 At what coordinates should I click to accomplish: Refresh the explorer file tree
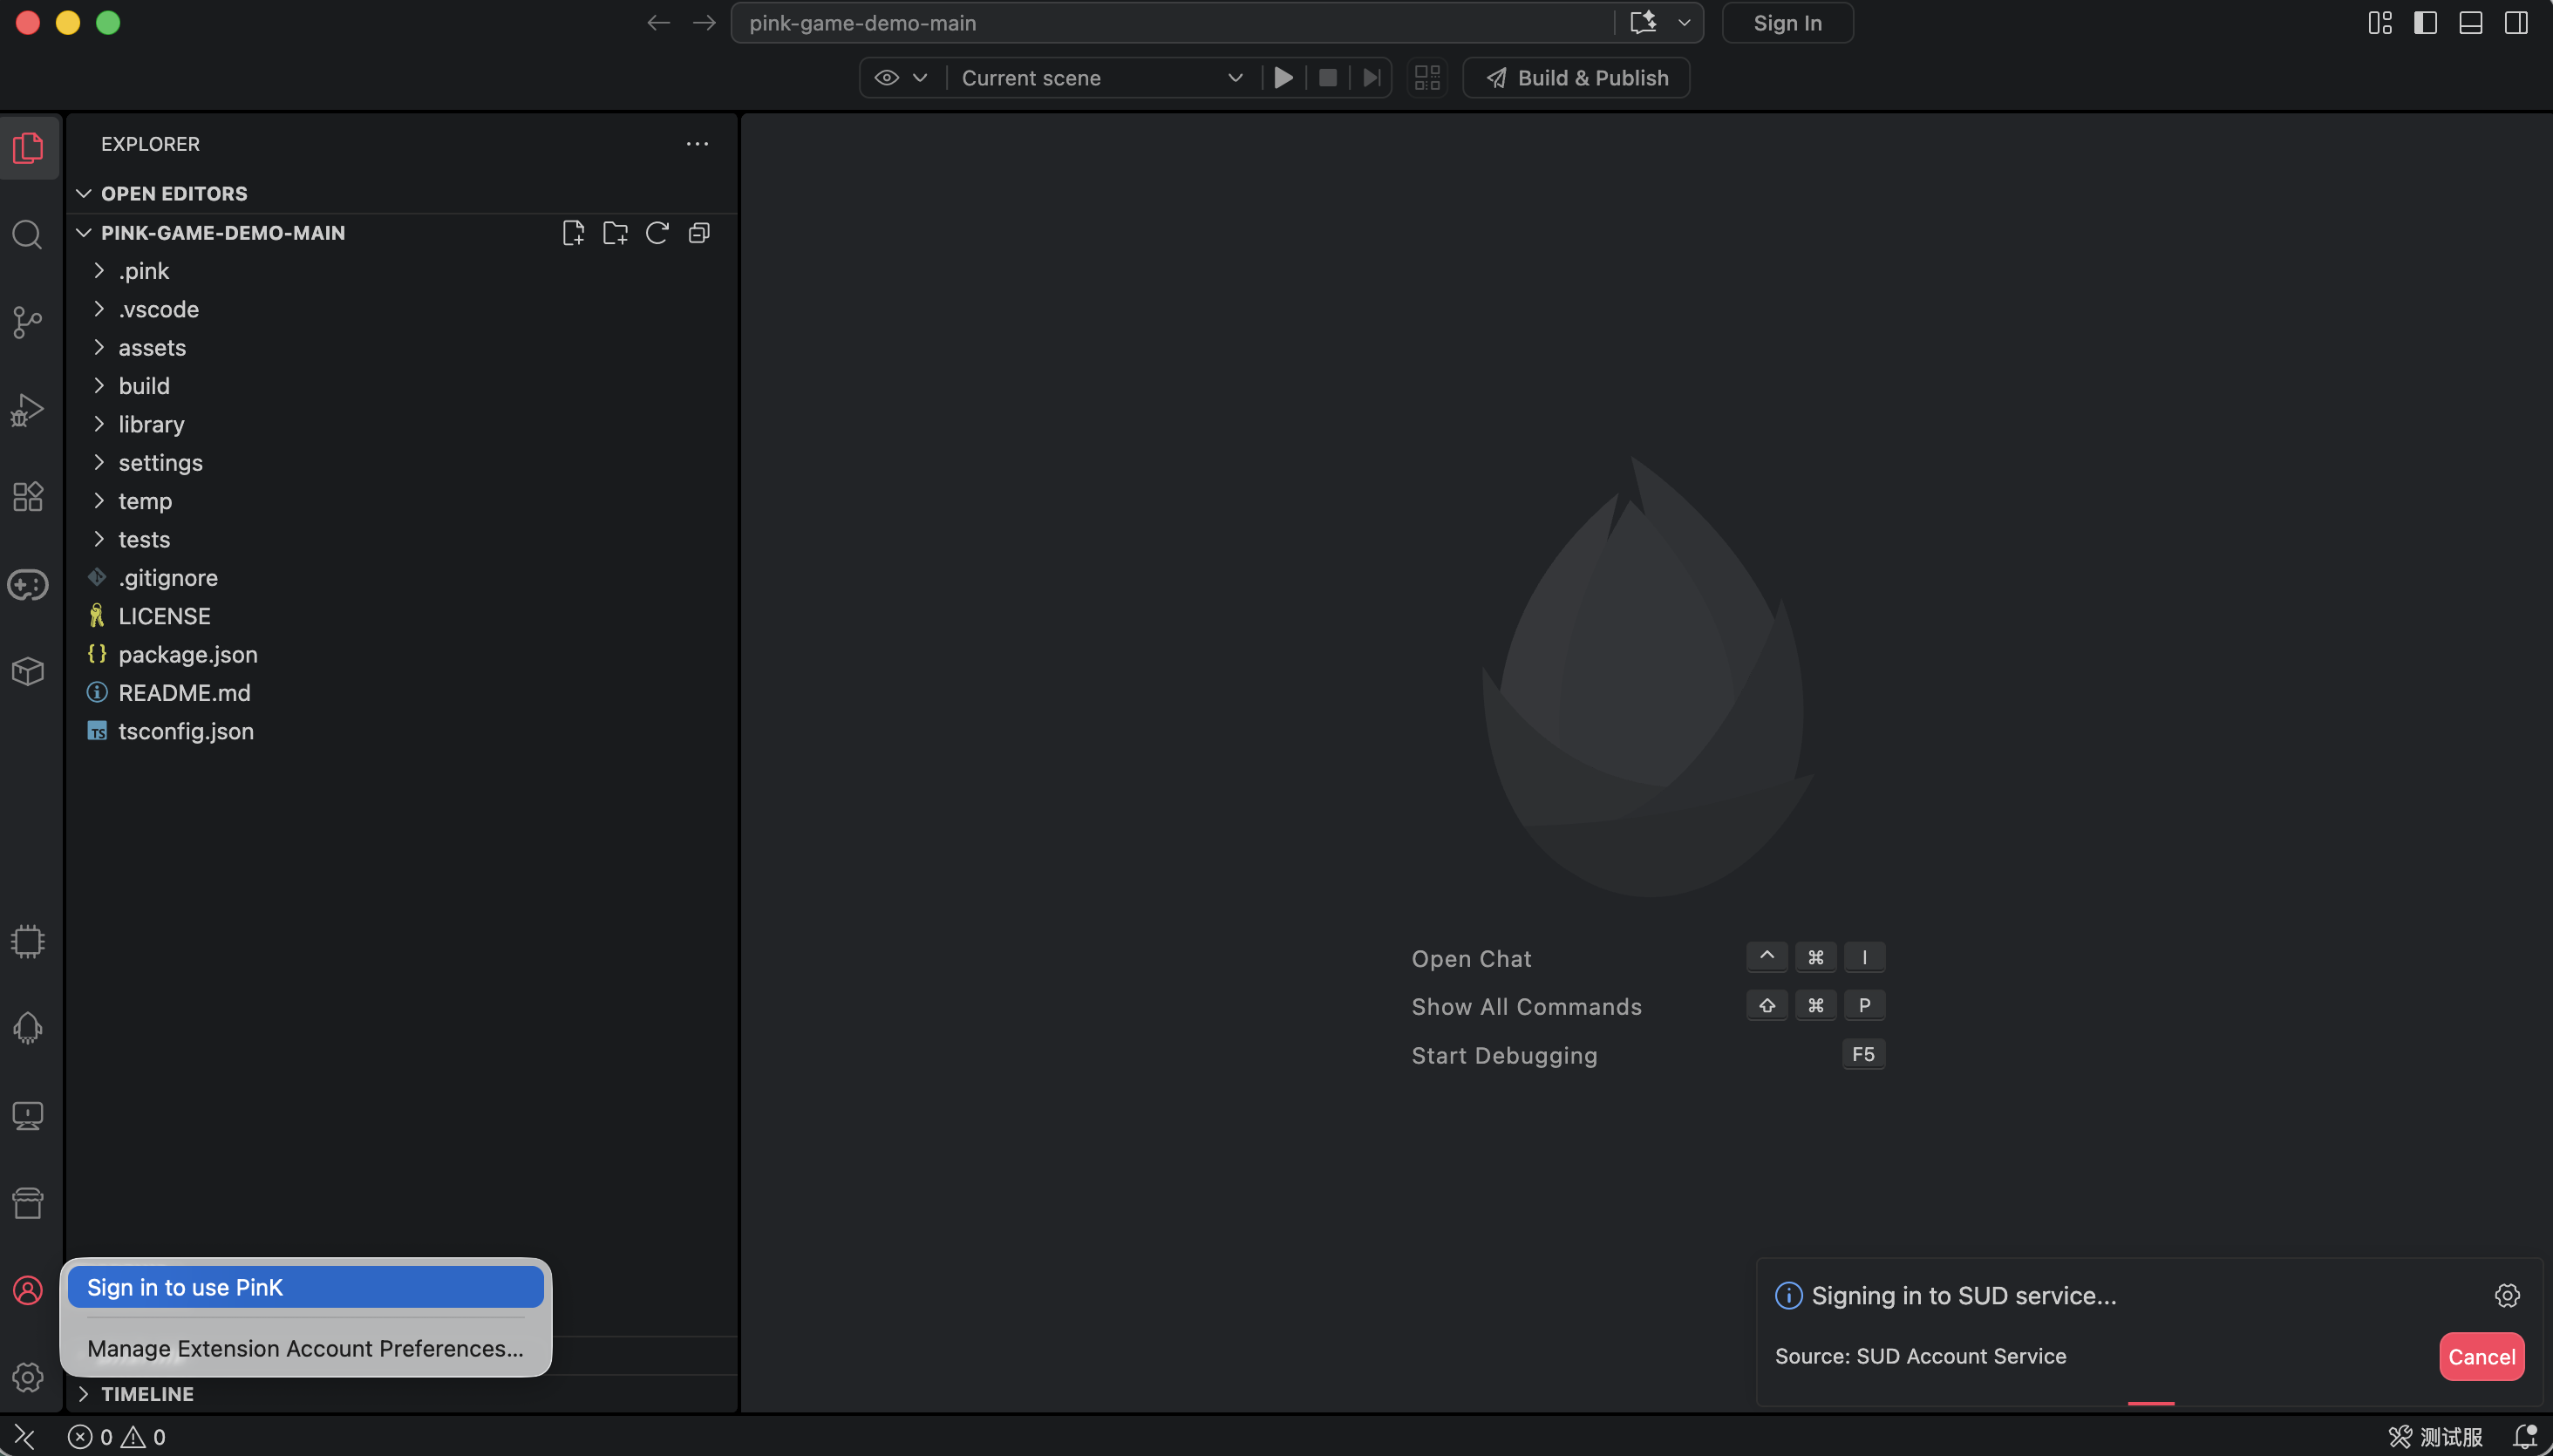tap(657, 233)
